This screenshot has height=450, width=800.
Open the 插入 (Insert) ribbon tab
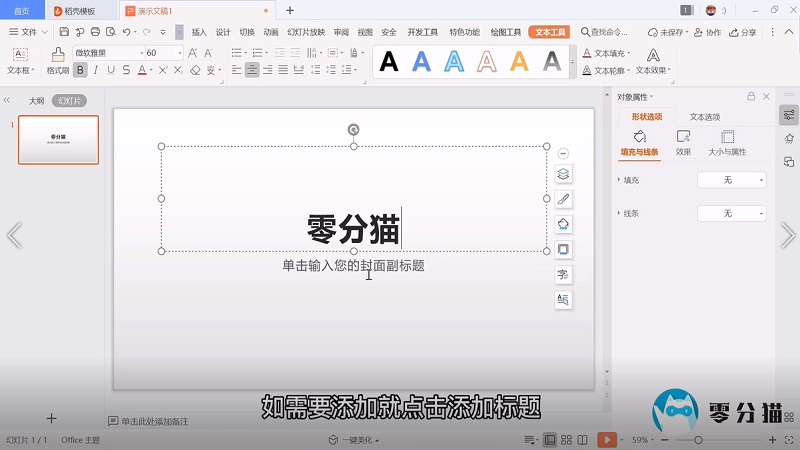coord(199,32)
